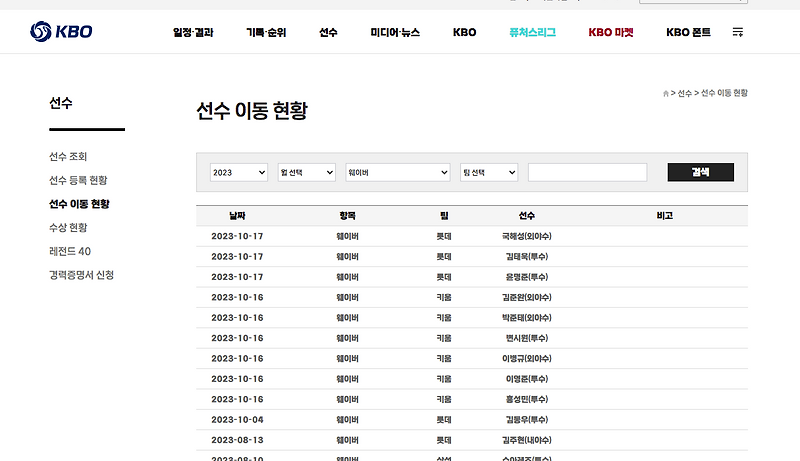The height and width of the screenshot is (461, 800).
Task: Click player 박준태(외야수)
Action: [x=527, y=318]
